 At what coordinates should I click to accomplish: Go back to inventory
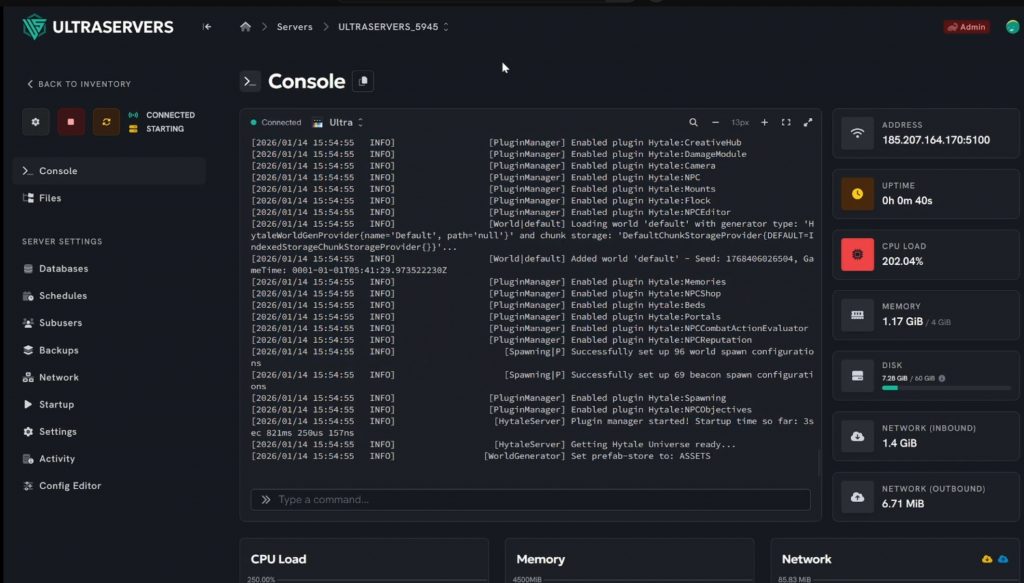(79, 84)
